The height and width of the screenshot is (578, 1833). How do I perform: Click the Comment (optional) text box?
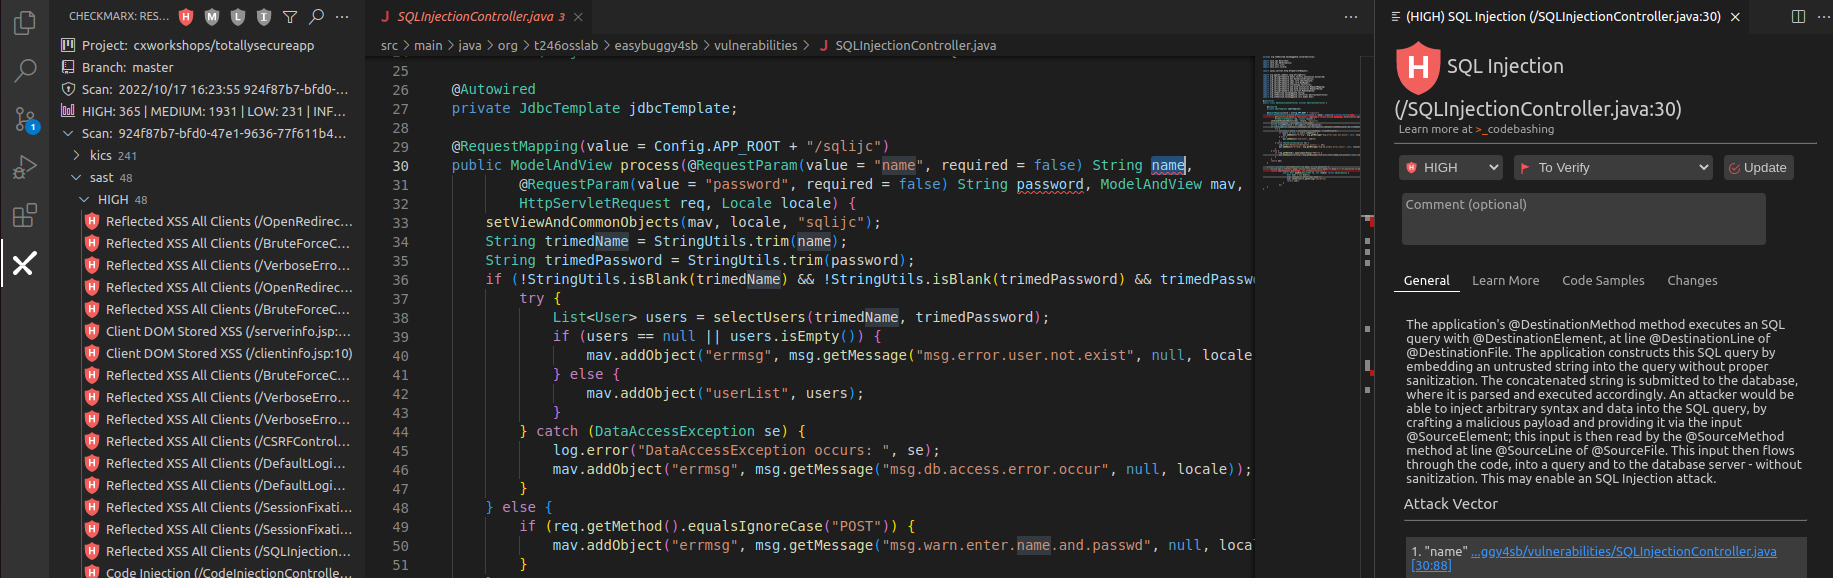[1583, 219]
